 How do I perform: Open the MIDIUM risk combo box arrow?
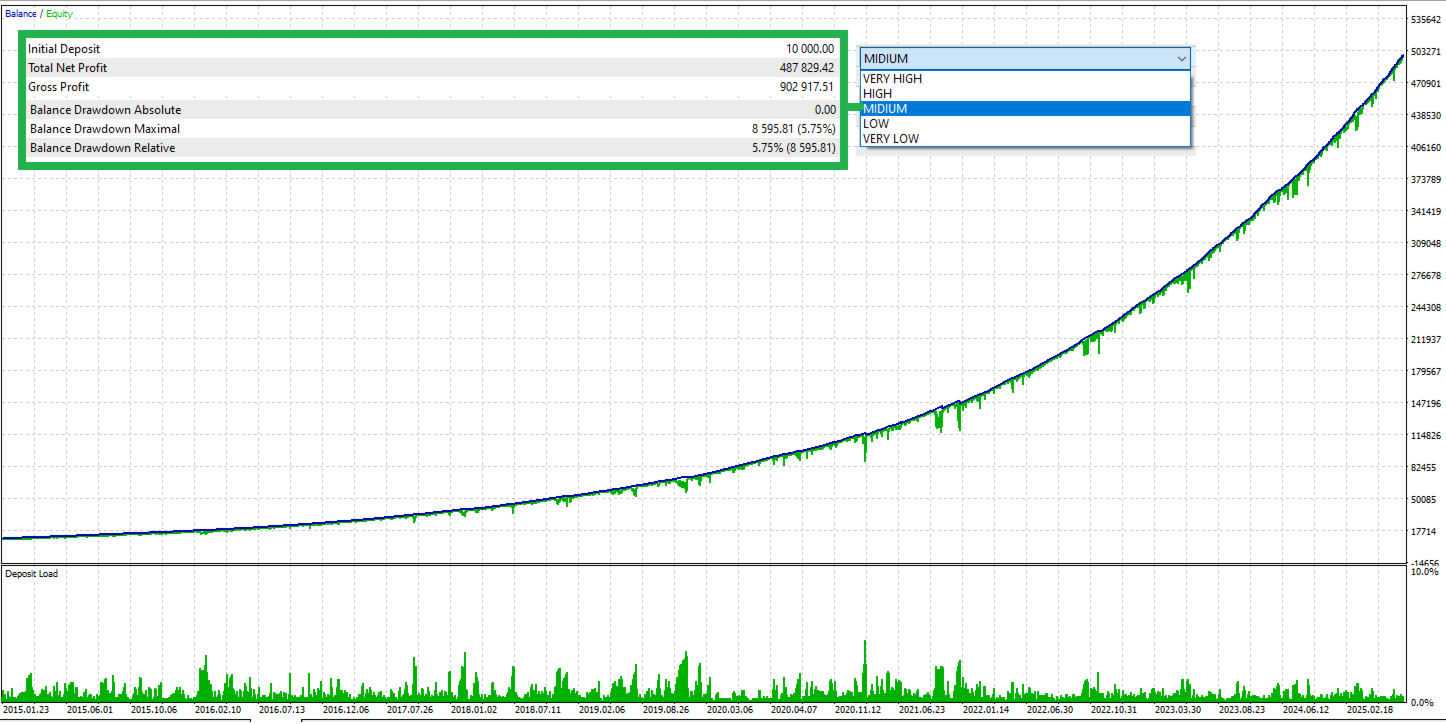pos(1181,59)
